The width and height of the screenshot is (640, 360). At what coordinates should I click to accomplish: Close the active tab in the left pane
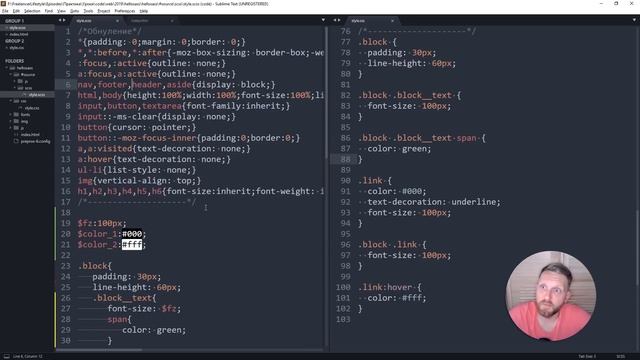[x=117, y=21]
